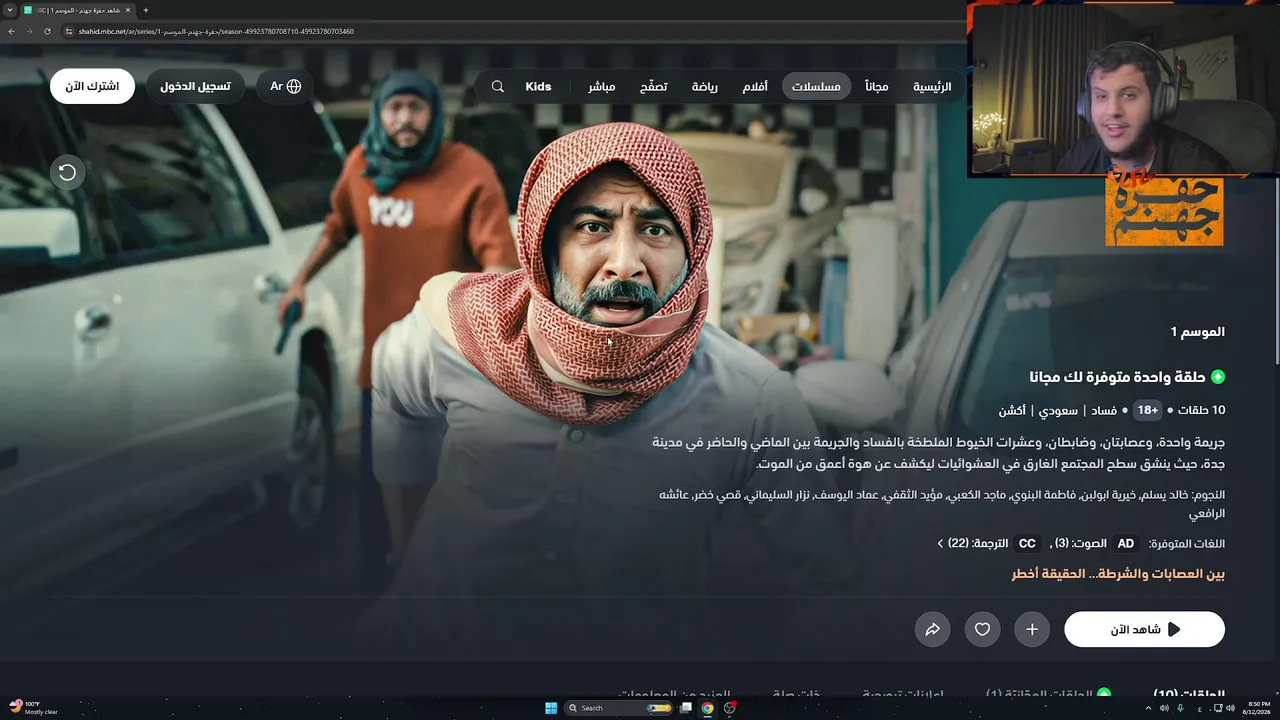
Task: Select the Shahid "حفرة جهنم" browser tab
Action: coord(78,10)
